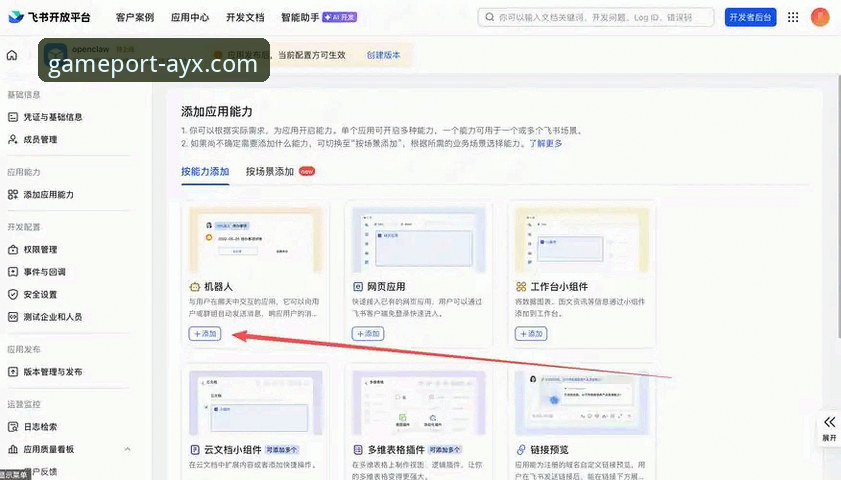841x480 pixels.
Task: Go to home via the house icon
Action: (12, 55)
